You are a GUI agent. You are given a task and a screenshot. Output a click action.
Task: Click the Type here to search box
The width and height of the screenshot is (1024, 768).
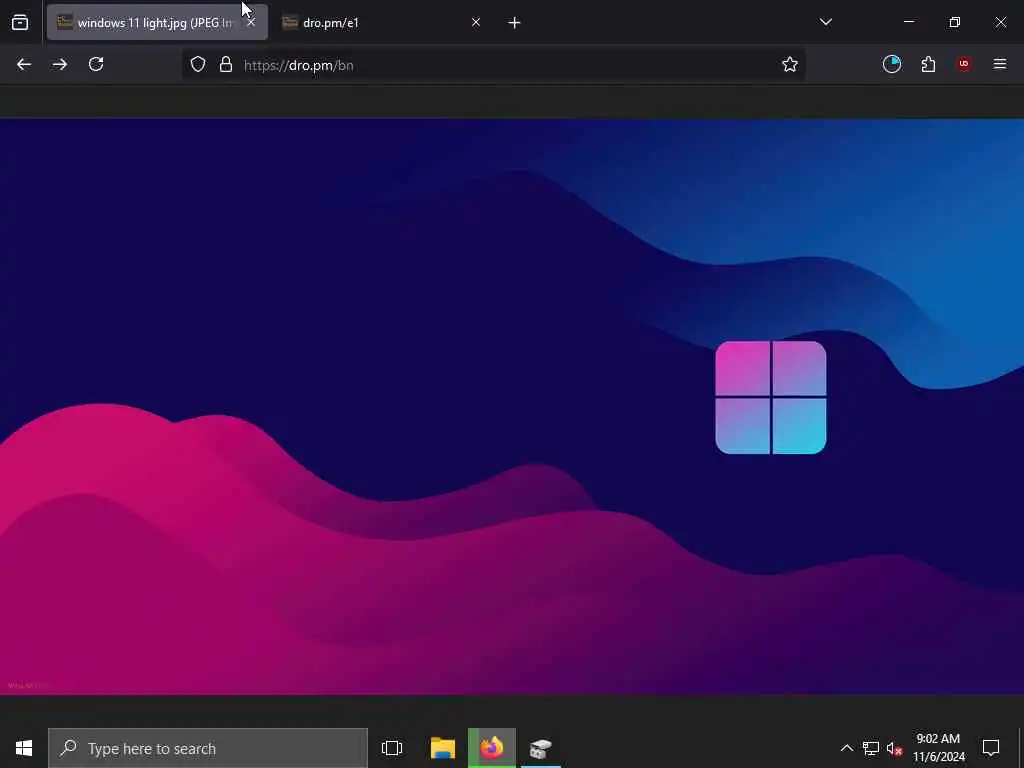(x=208, y=748)
